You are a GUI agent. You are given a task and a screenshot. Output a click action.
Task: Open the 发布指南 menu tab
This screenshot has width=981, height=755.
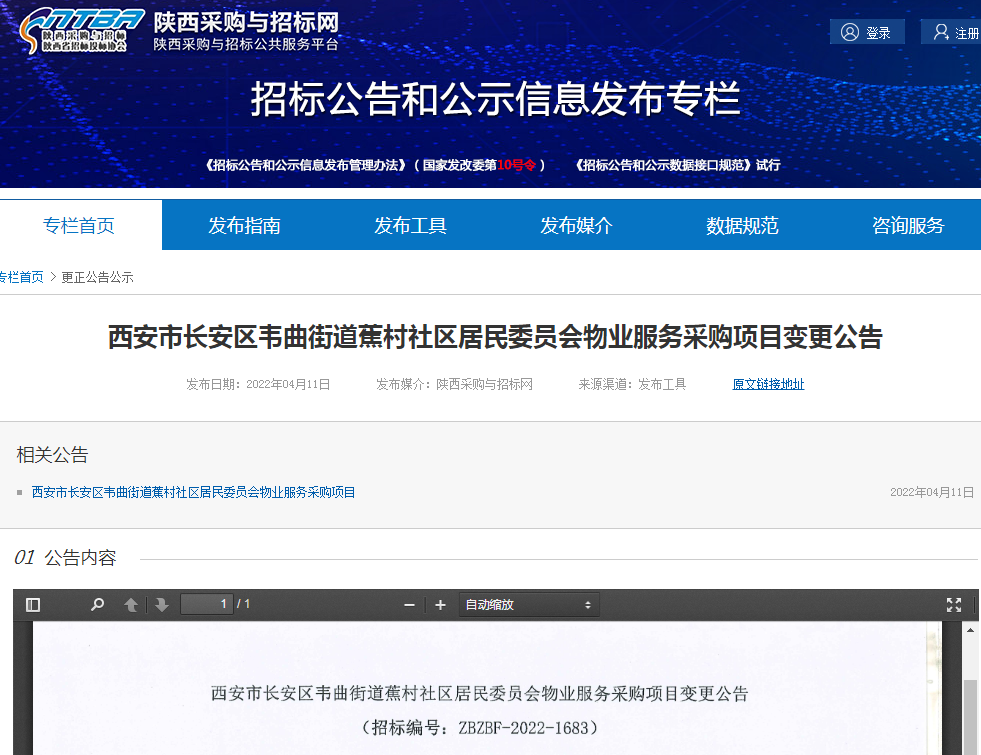(244, 225)
